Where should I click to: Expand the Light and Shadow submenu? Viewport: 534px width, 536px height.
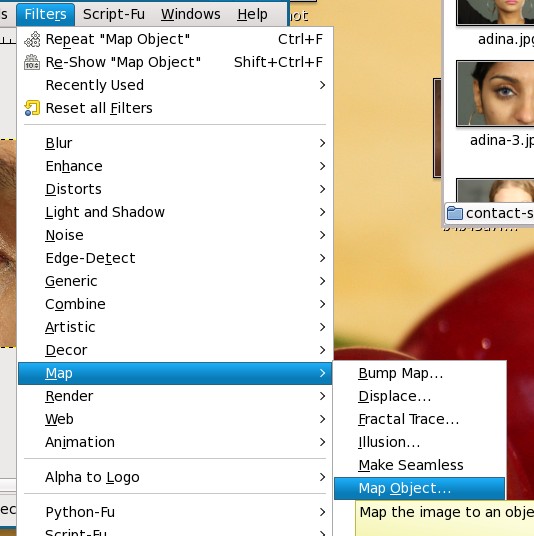tap(175, 212)
